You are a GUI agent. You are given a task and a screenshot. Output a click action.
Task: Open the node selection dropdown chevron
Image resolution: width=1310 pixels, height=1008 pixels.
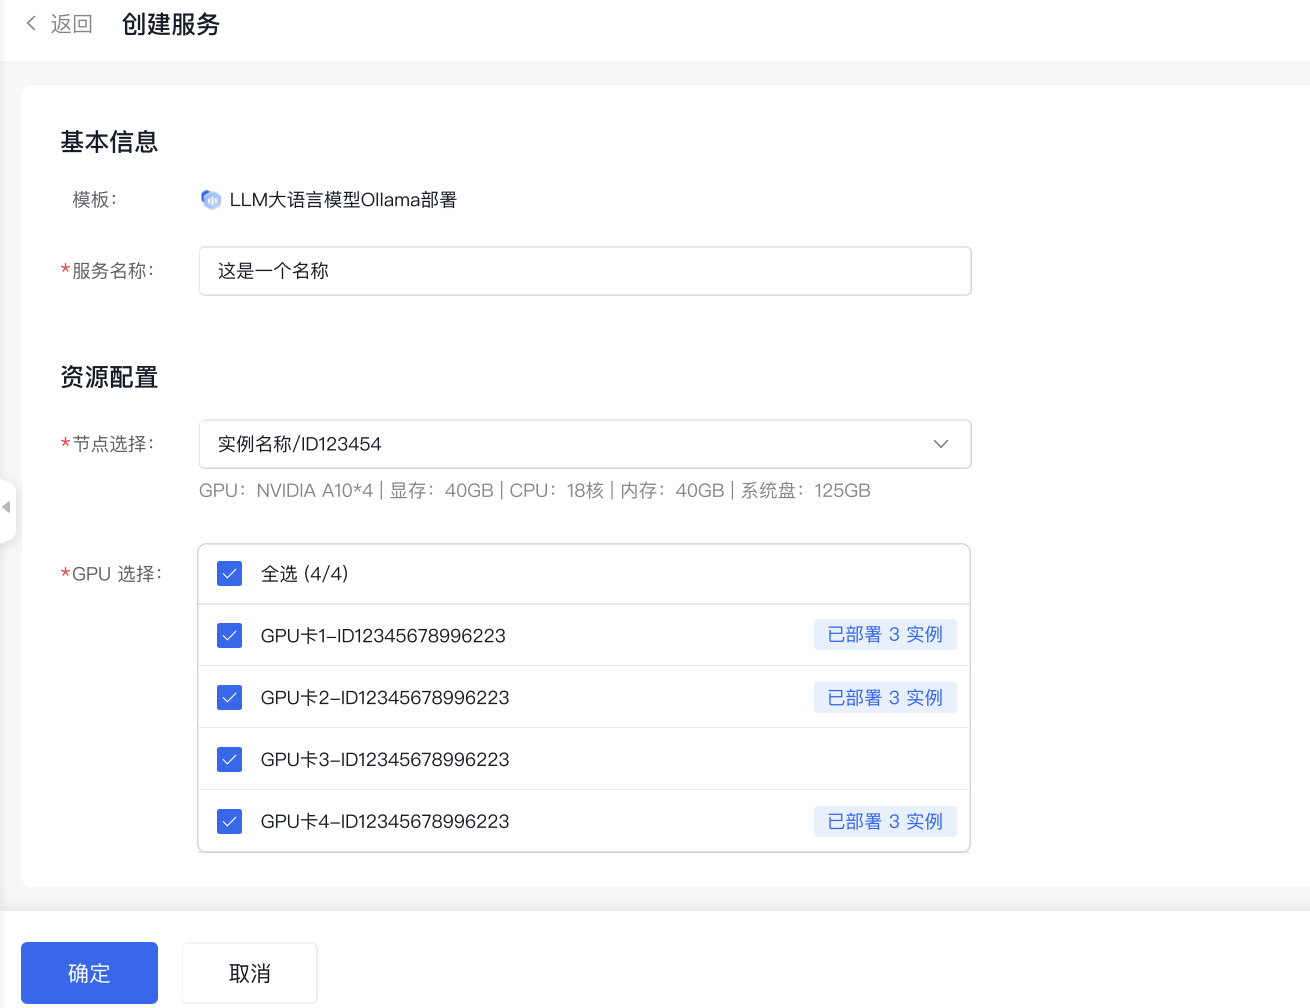[940, 444]
